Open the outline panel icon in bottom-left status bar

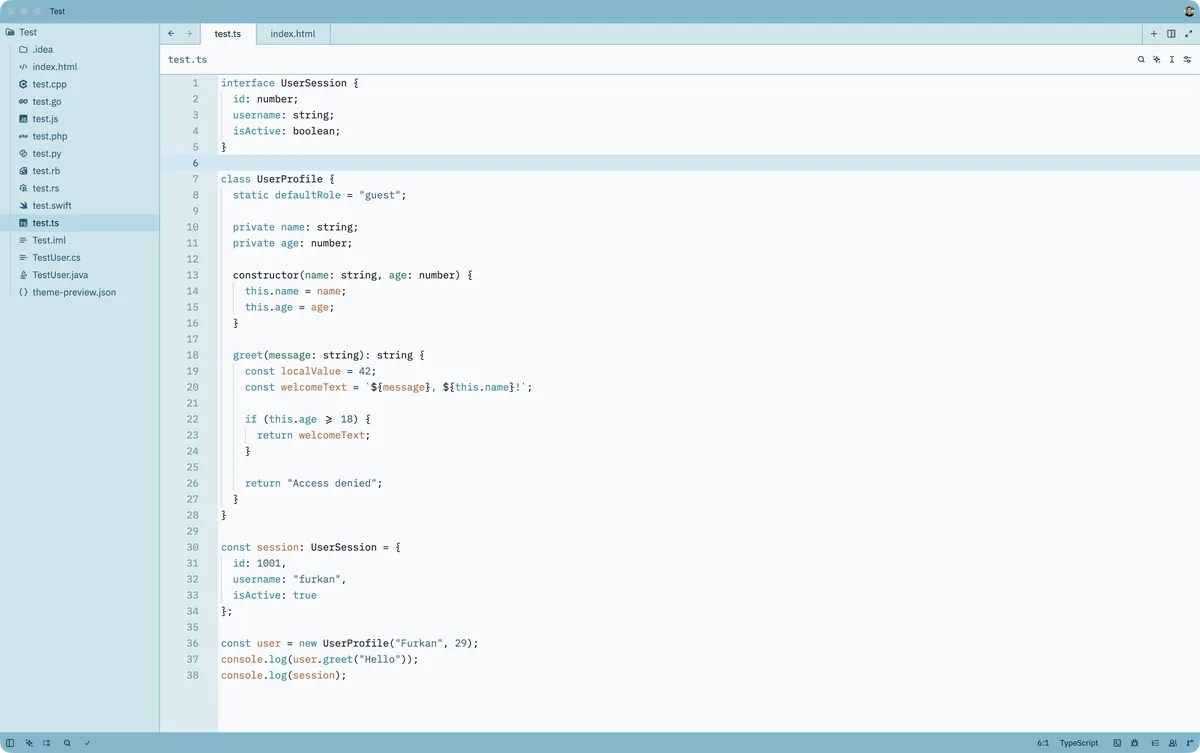(47, 743)
